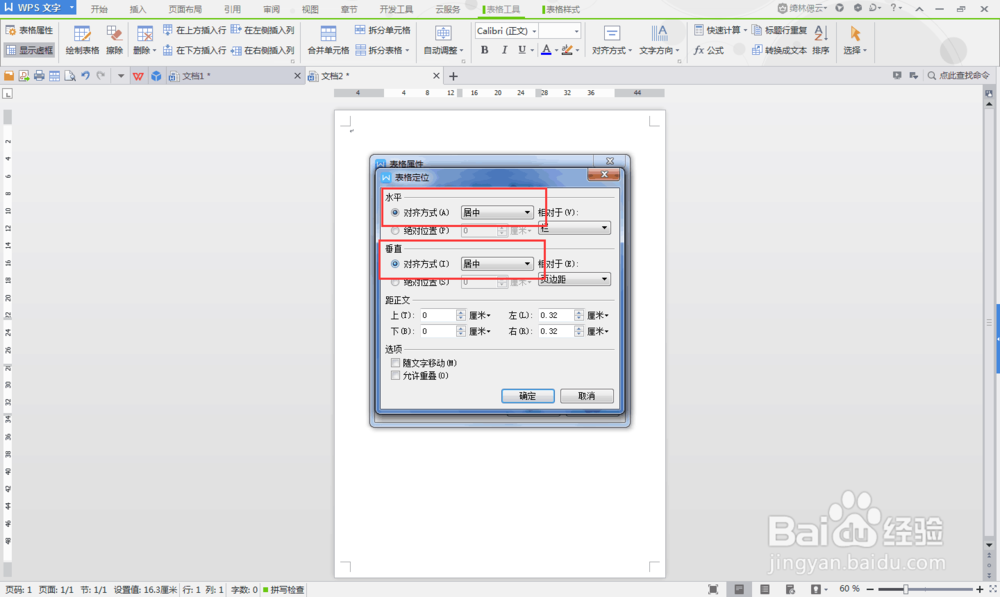This screenshot has width=1000, height=597.
Task: Click 确定 in the 表格定位 dialog
Action: point(527,396)
